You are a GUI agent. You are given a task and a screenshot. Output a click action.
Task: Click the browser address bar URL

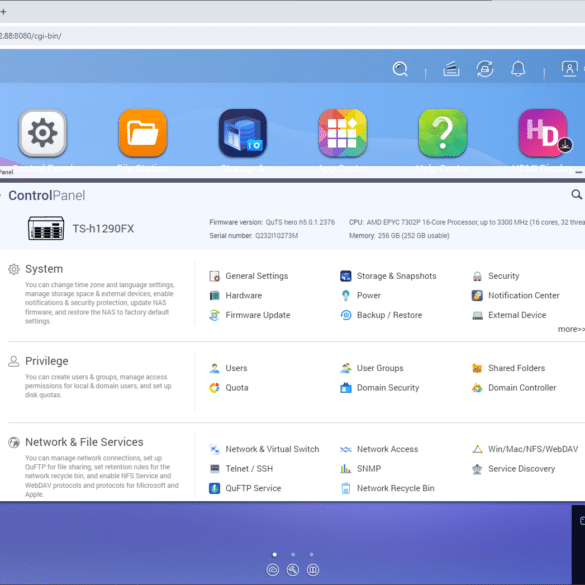pos(31,36)
